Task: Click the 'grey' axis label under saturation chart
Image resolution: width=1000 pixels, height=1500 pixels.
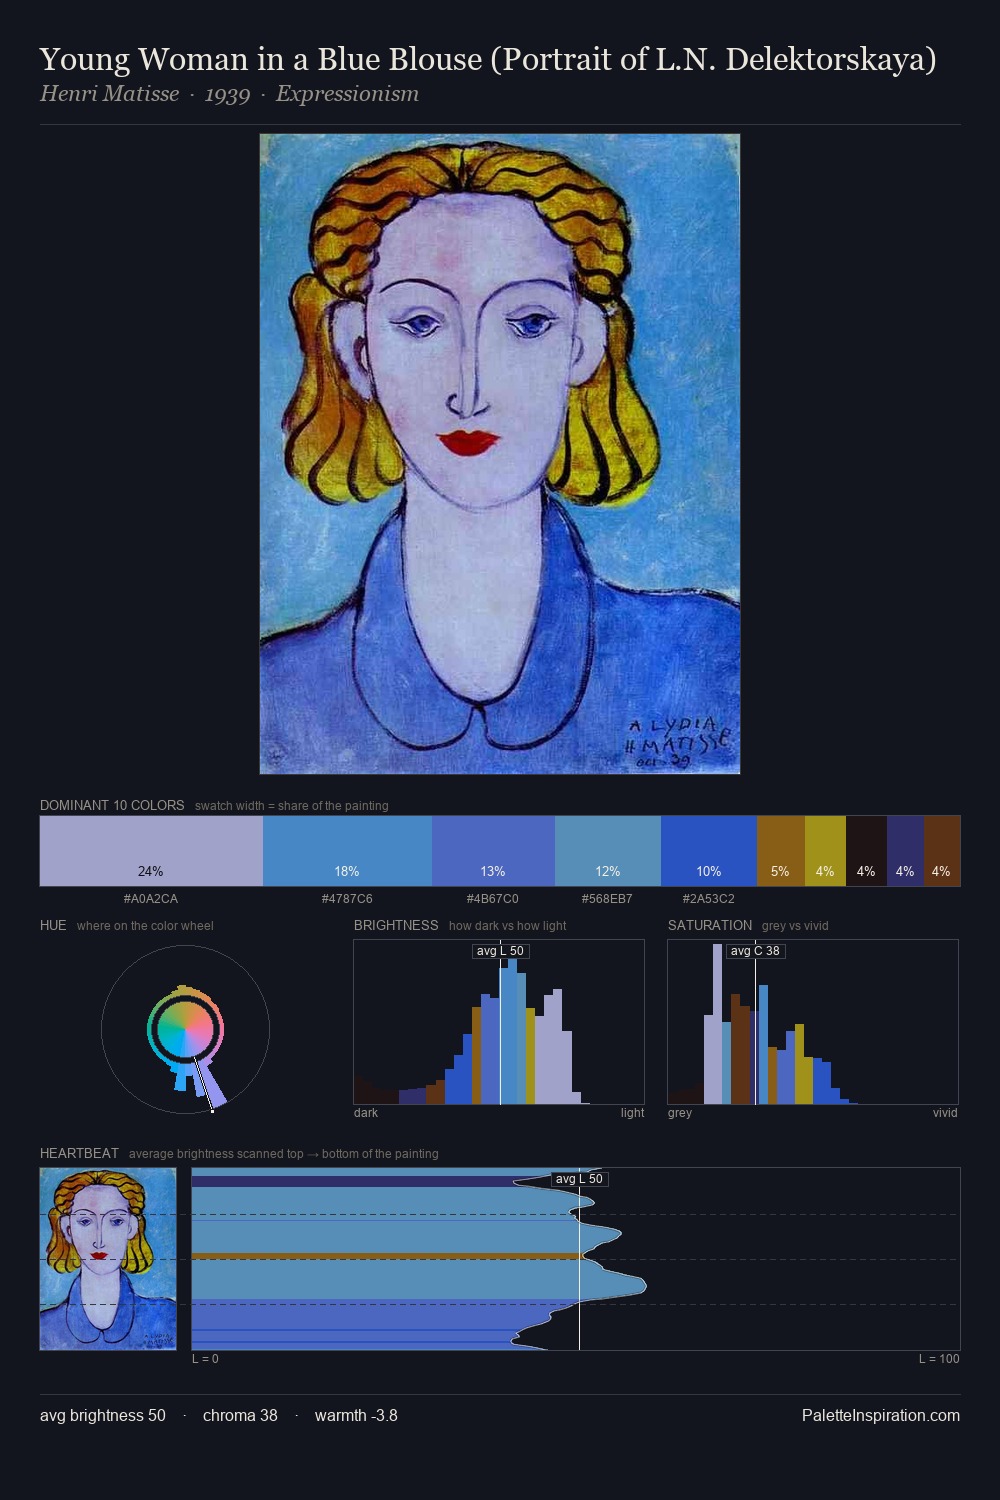Action: click(x=680, y=1113)
